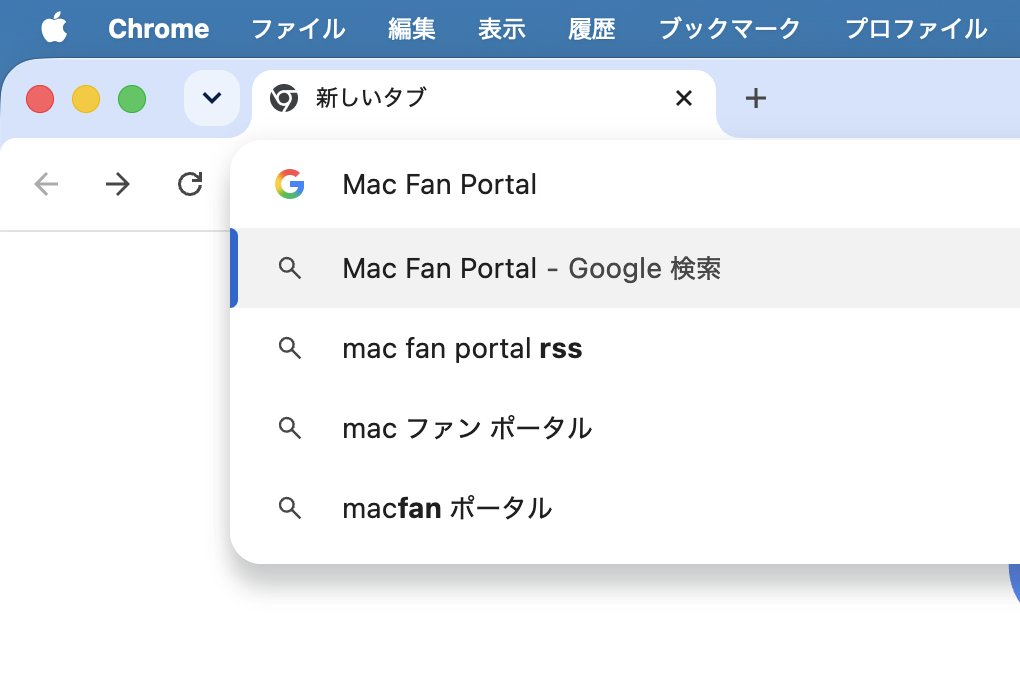Expand the tab search dropdown arrow
Image resolution: width=1020 pixels, height=690 pixels.
coord(212,98)
